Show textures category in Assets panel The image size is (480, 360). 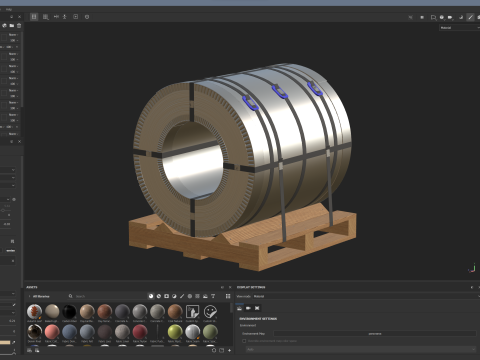tap(197, 296)
